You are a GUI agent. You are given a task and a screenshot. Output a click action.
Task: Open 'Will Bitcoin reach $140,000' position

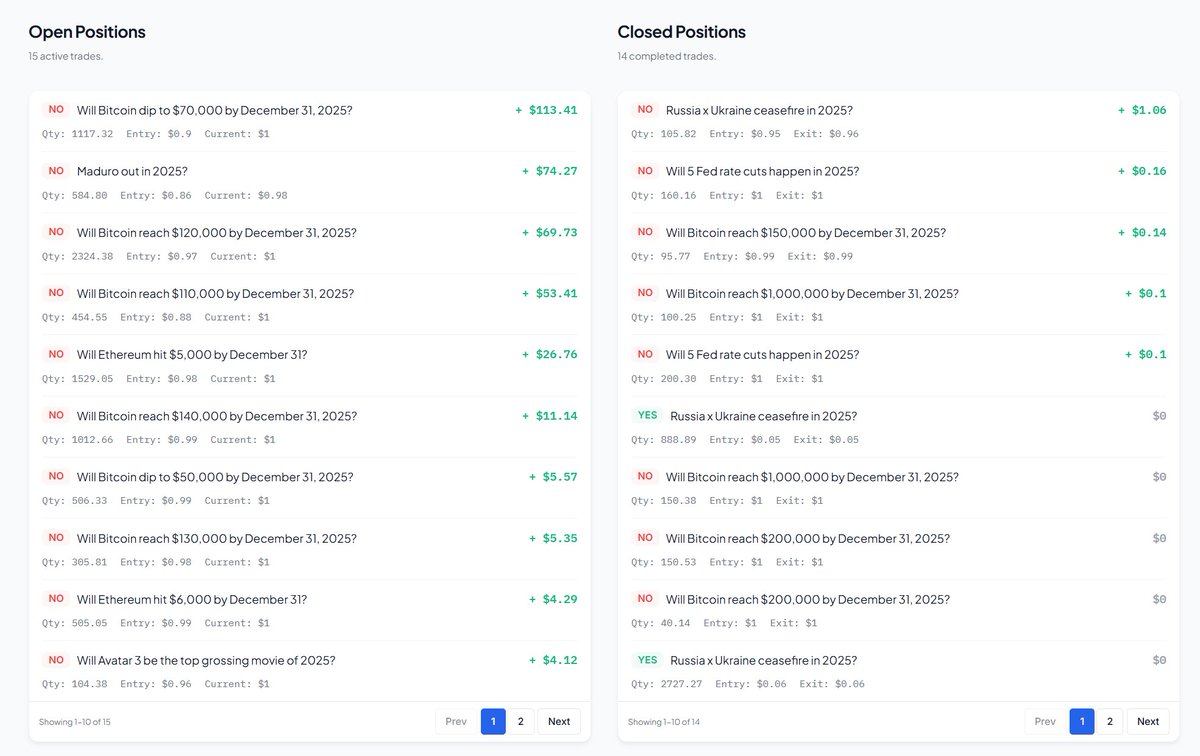pyautogui.click(x=217, y=415)
